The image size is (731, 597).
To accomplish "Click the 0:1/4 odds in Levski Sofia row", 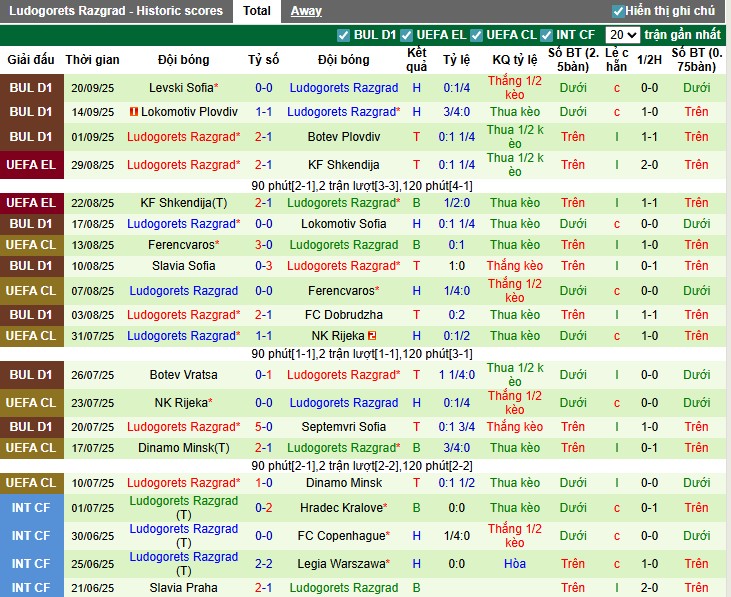I will point(456,88).
